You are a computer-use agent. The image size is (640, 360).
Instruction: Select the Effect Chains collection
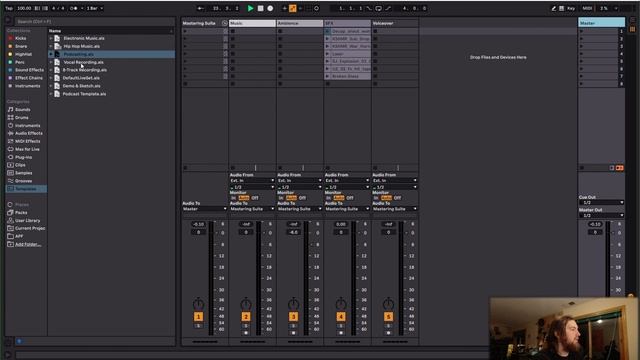29,78
